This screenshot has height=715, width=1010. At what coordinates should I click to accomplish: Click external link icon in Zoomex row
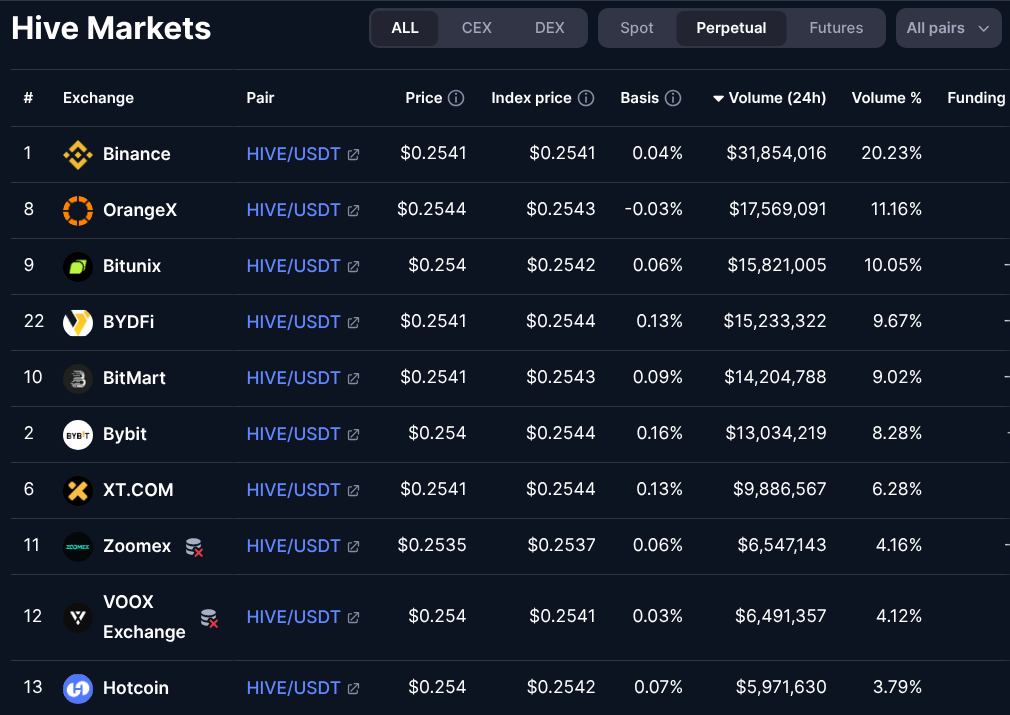point(353,547)
